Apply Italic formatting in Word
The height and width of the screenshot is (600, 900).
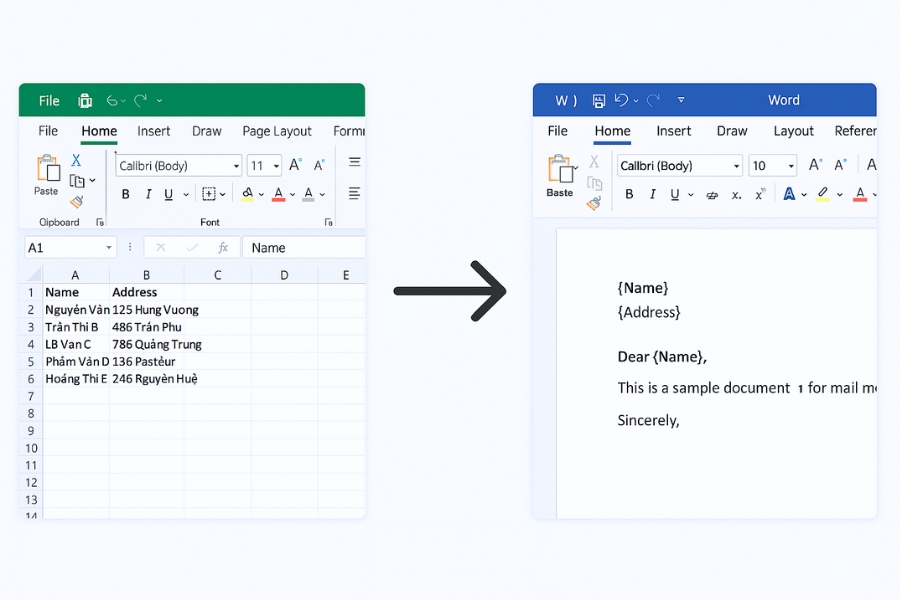[652, 193]
